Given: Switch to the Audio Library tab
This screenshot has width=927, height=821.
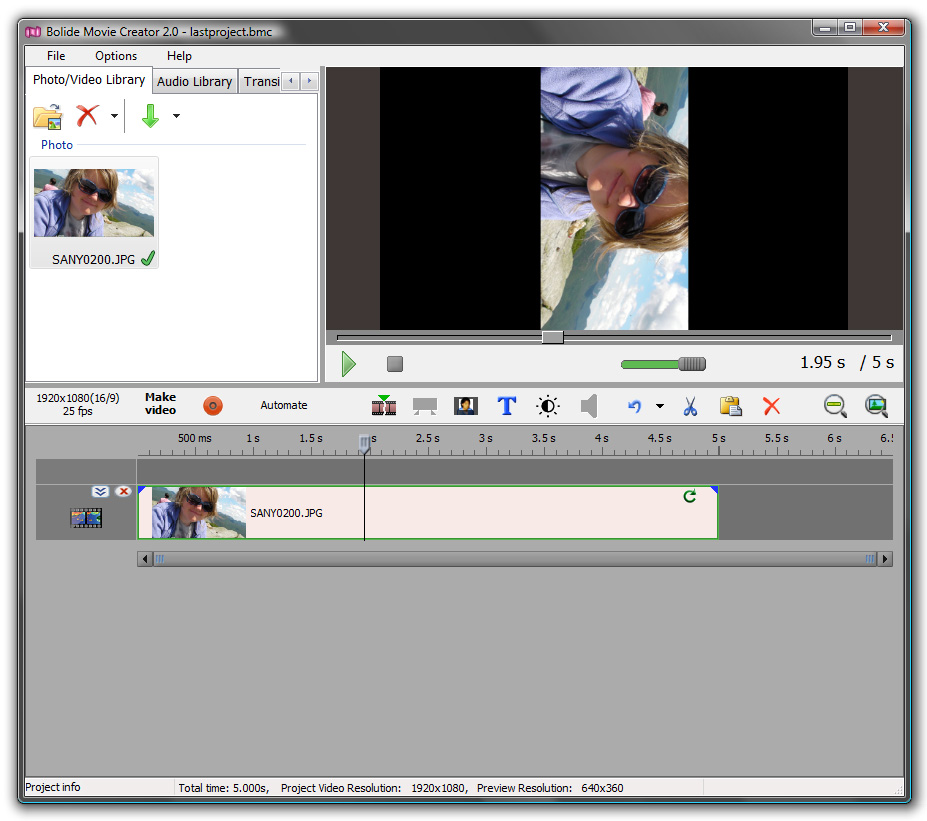Looking at the screenshot, I should tap(194, 81).
